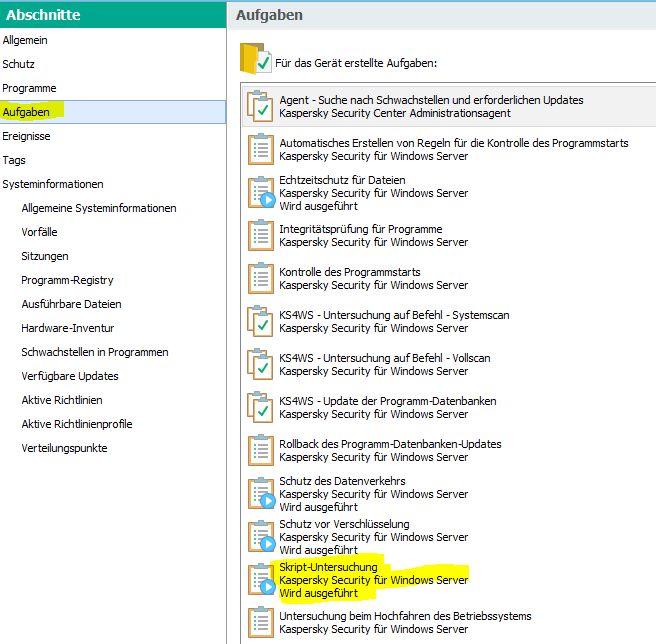Click the checkmark icon for KS4WS Systemscan task
Screen dimensions: 656x644
(260, 321)
